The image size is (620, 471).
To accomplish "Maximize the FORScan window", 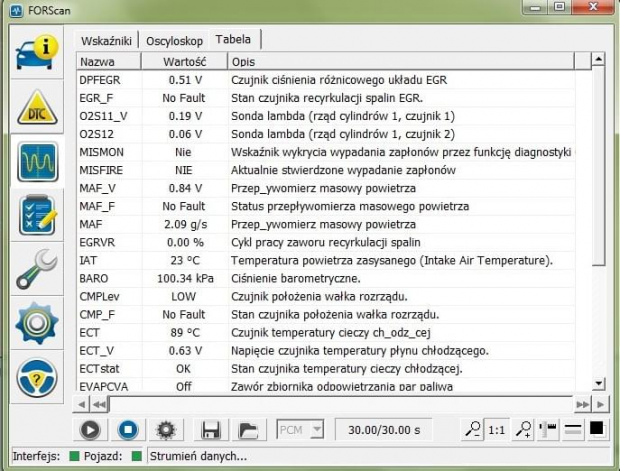I will (x=560, y=8).
